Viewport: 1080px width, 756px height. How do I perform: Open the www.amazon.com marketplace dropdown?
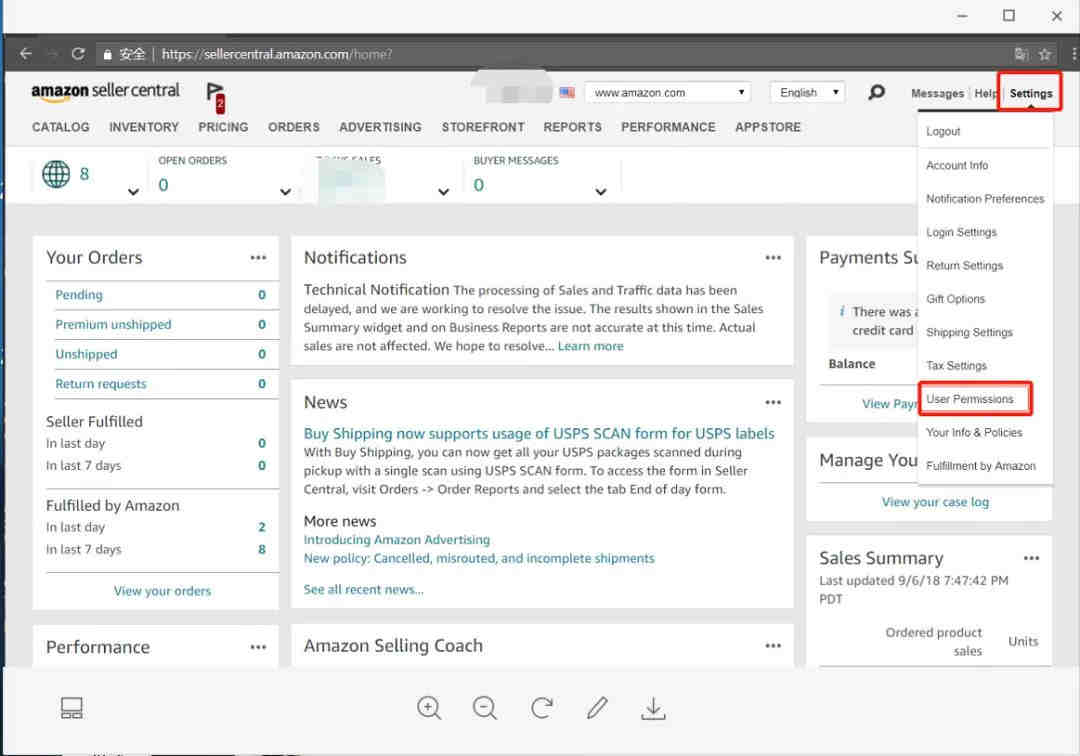coord(667,93)
